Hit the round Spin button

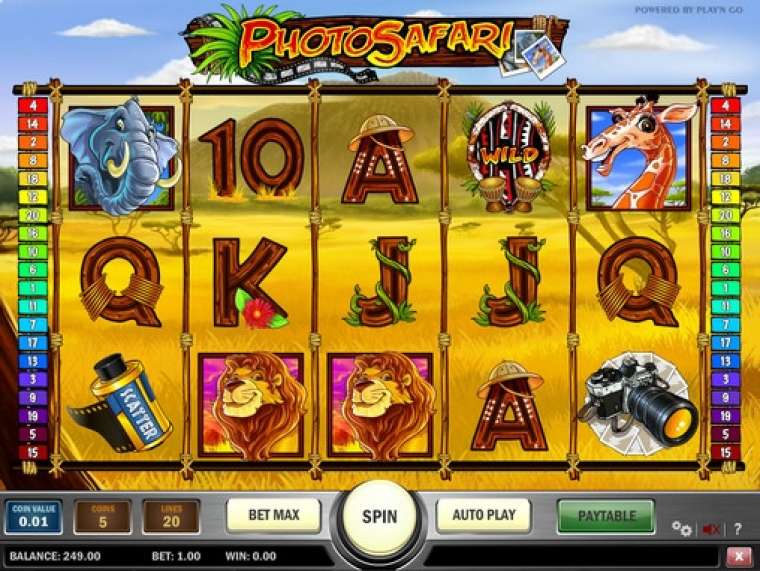[x=380, y=516]
